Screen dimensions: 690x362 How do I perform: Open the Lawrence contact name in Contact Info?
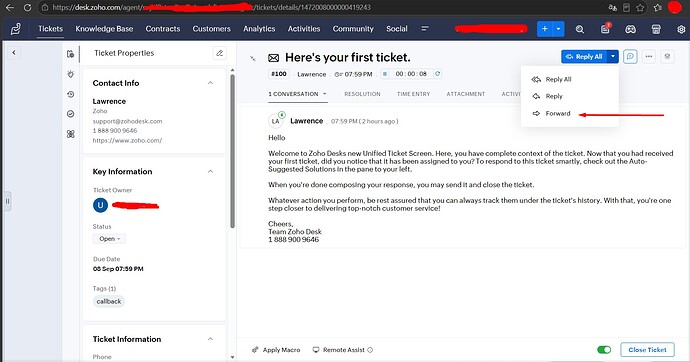click(x=109, y=101)
